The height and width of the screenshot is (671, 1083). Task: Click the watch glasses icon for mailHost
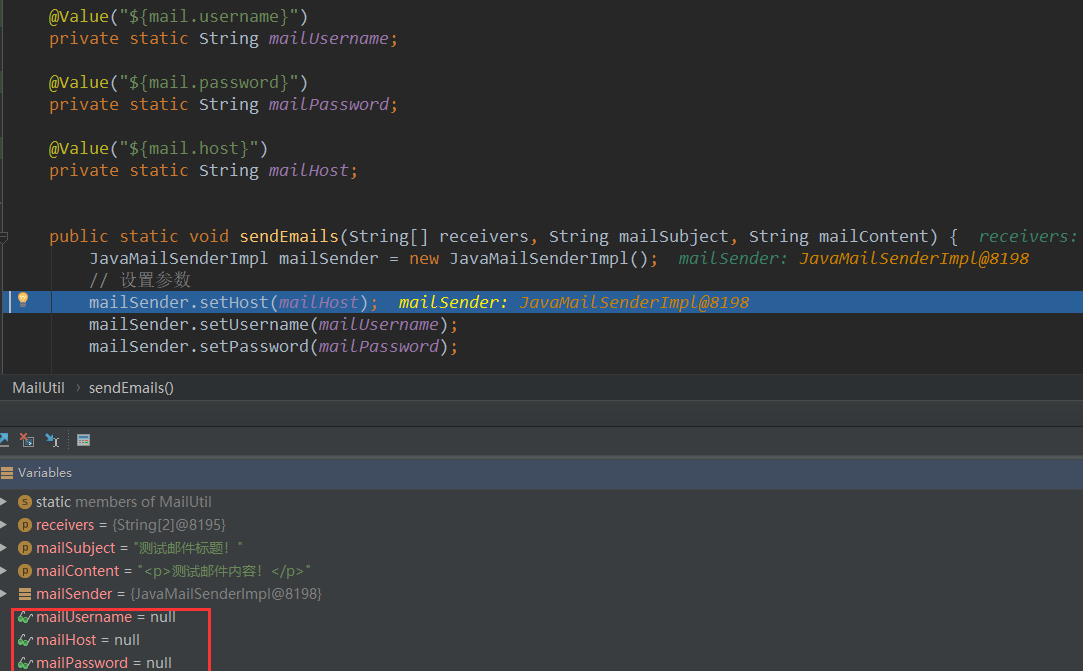coord(25,640)
